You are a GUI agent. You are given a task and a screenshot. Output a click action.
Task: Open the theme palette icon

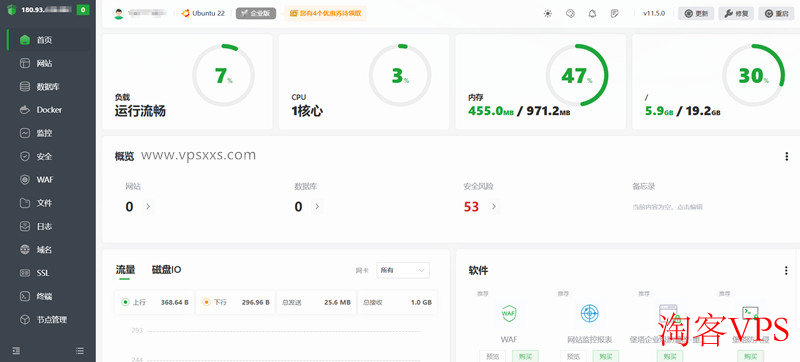pyautogui.click(x=570, y=14)
